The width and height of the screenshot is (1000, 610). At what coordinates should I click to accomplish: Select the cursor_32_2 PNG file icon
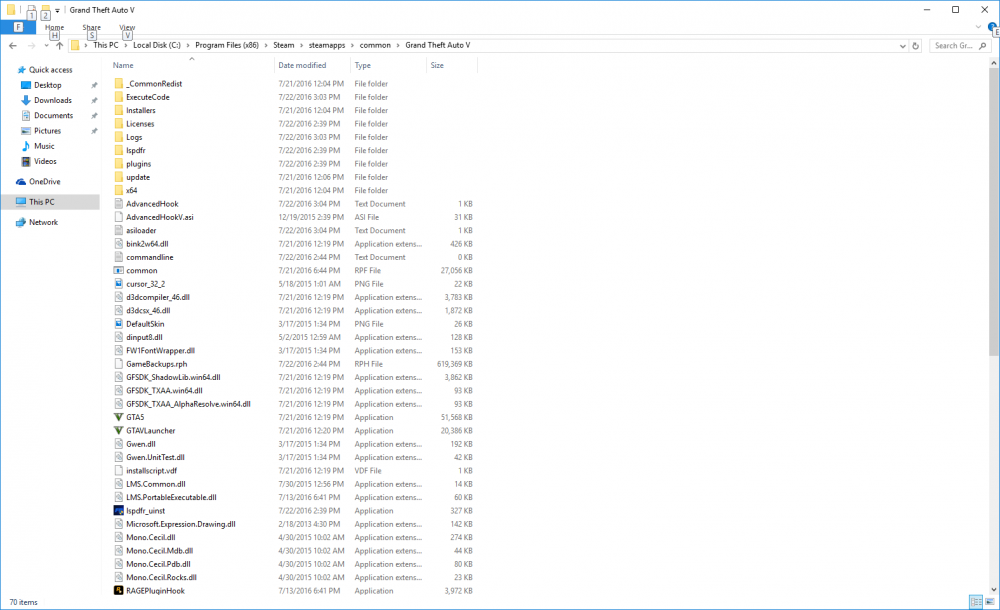pos(119,284)
